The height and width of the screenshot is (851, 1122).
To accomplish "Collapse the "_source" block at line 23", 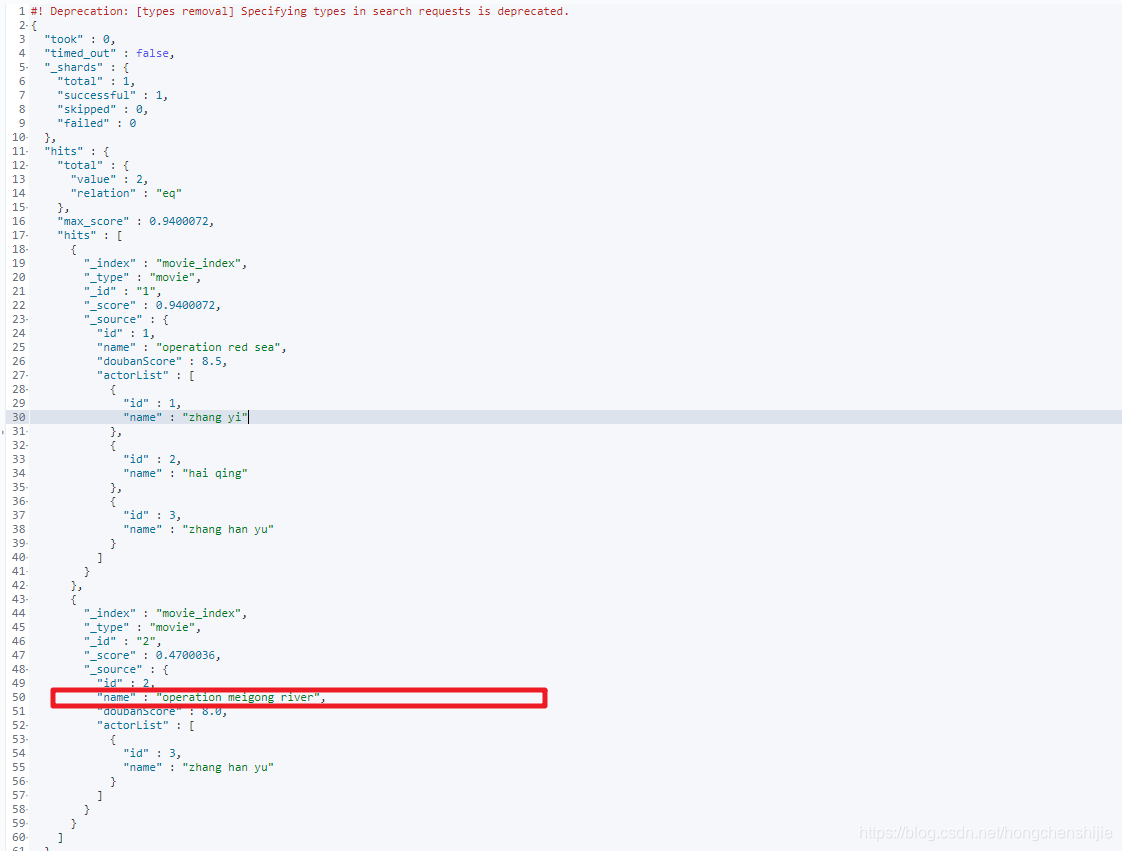I will pyautogui.click(x=27, y=319).
